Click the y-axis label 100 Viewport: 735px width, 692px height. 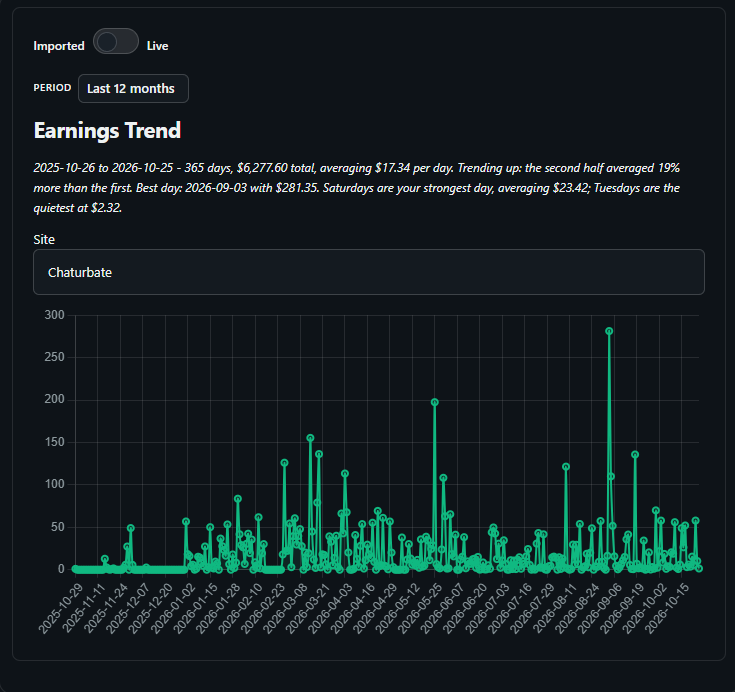pos(54,484)
